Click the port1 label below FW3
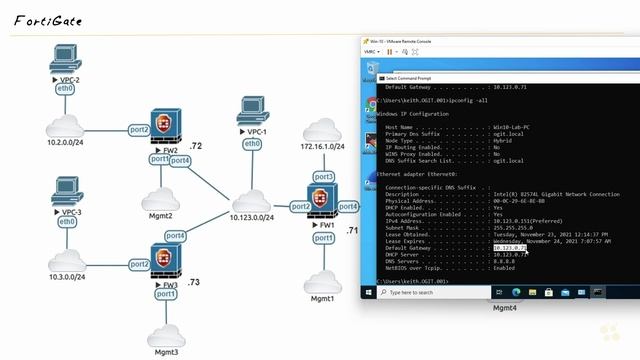 166,294
